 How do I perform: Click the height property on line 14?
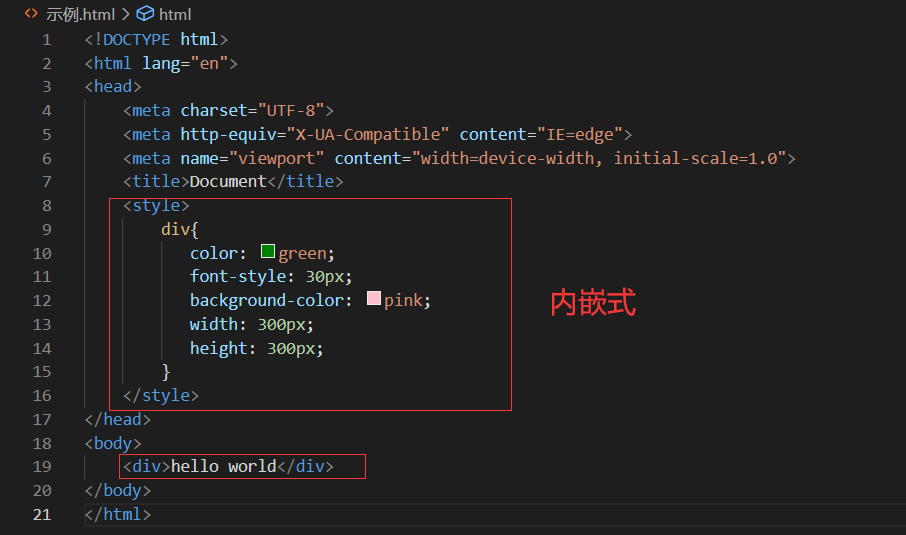pyautogui.click(x=218, y=348)
